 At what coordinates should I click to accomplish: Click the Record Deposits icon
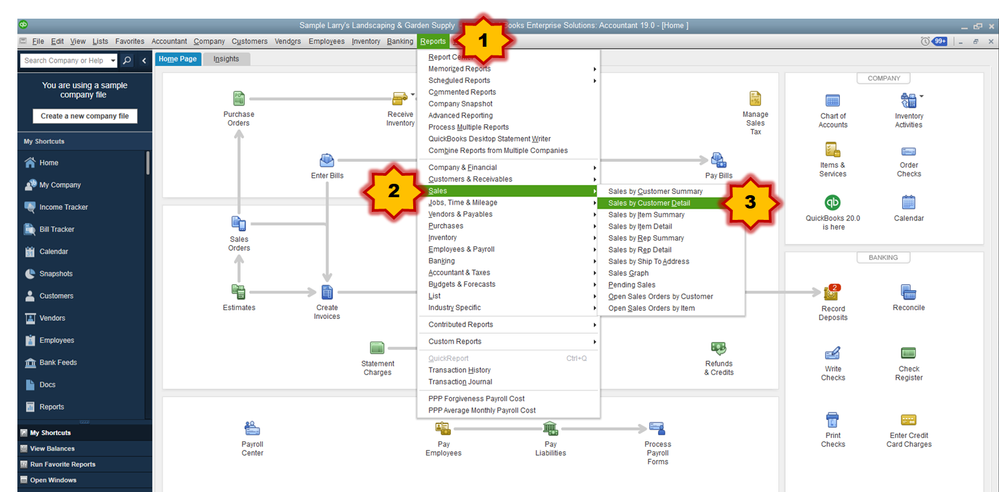pos(832,293)
